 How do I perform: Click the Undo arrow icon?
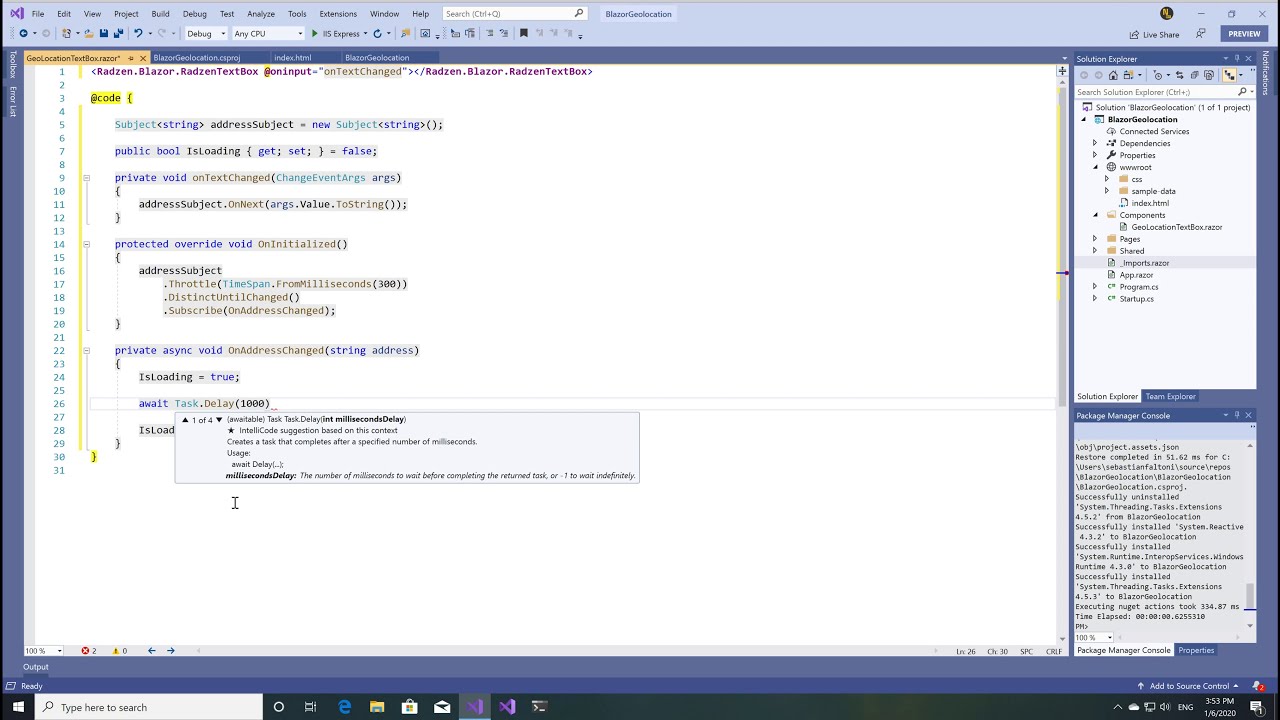tap(138, 33)
